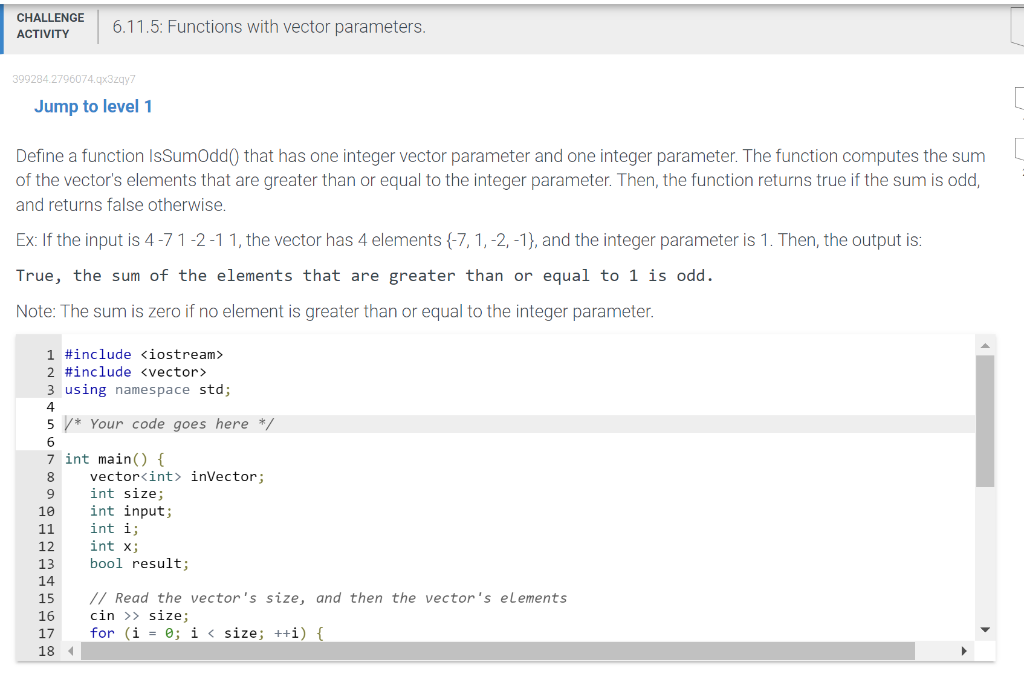
Task: Click the activity title '6.11.5: Functions with vector parameters'
Action: [272, 28]
